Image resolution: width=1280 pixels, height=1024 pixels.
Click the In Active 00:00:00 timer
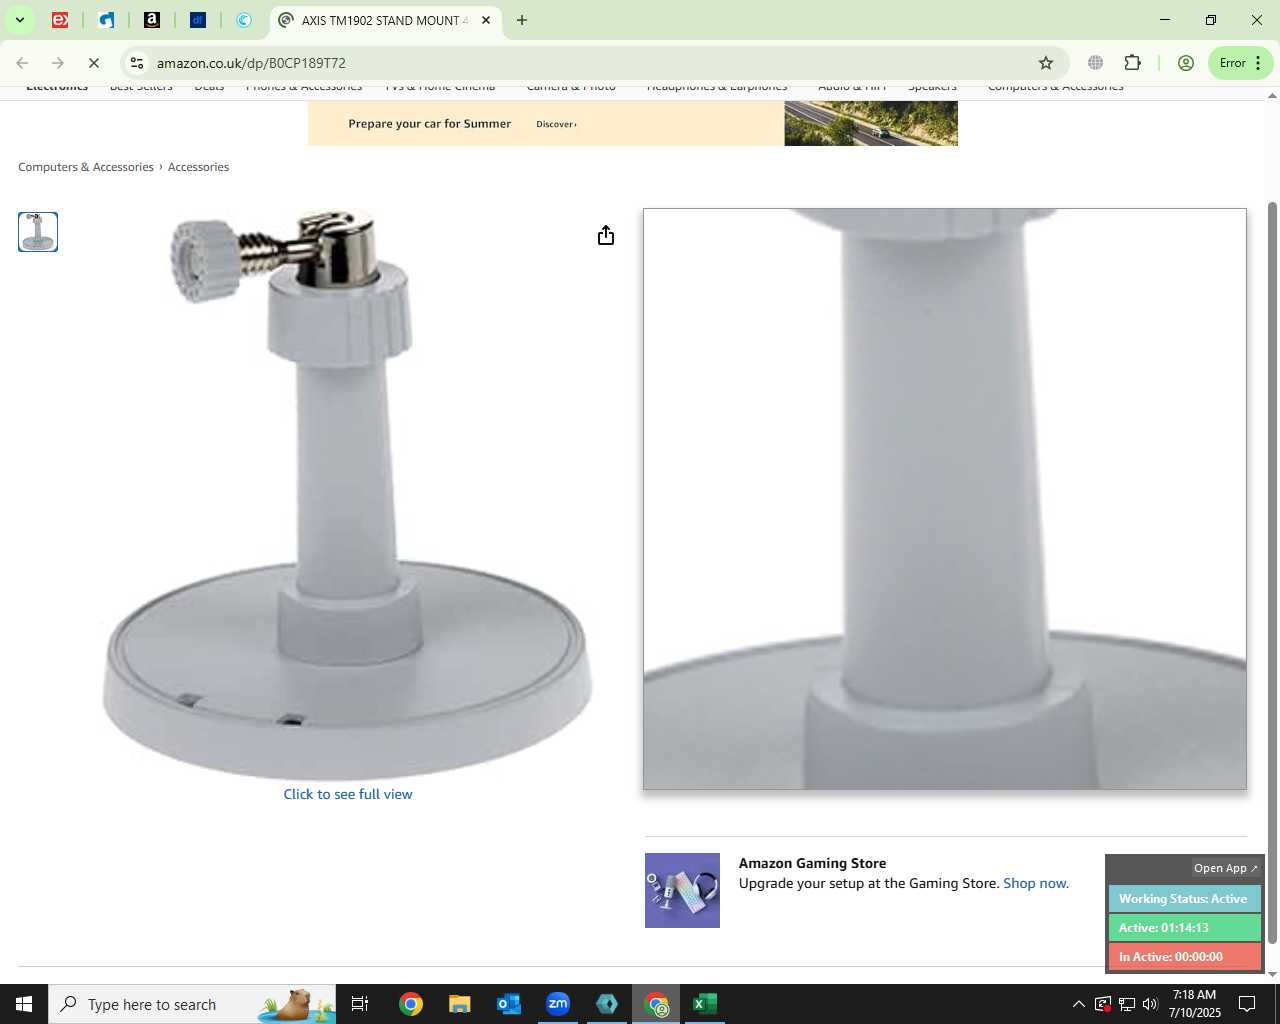point(1184,957)
